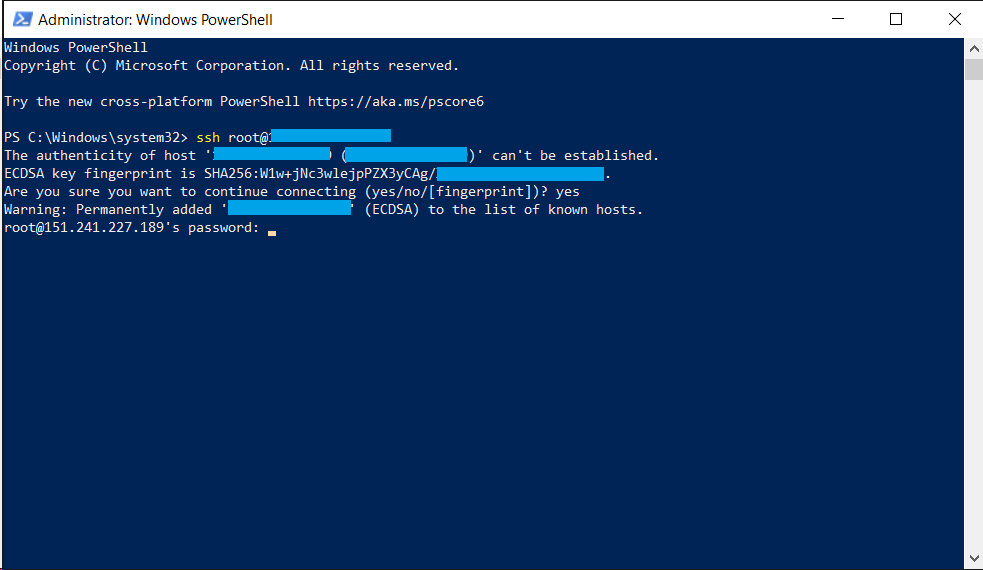Click the PowerShell icon in the title bar
The image size is (983, 570).
[20, 19]
